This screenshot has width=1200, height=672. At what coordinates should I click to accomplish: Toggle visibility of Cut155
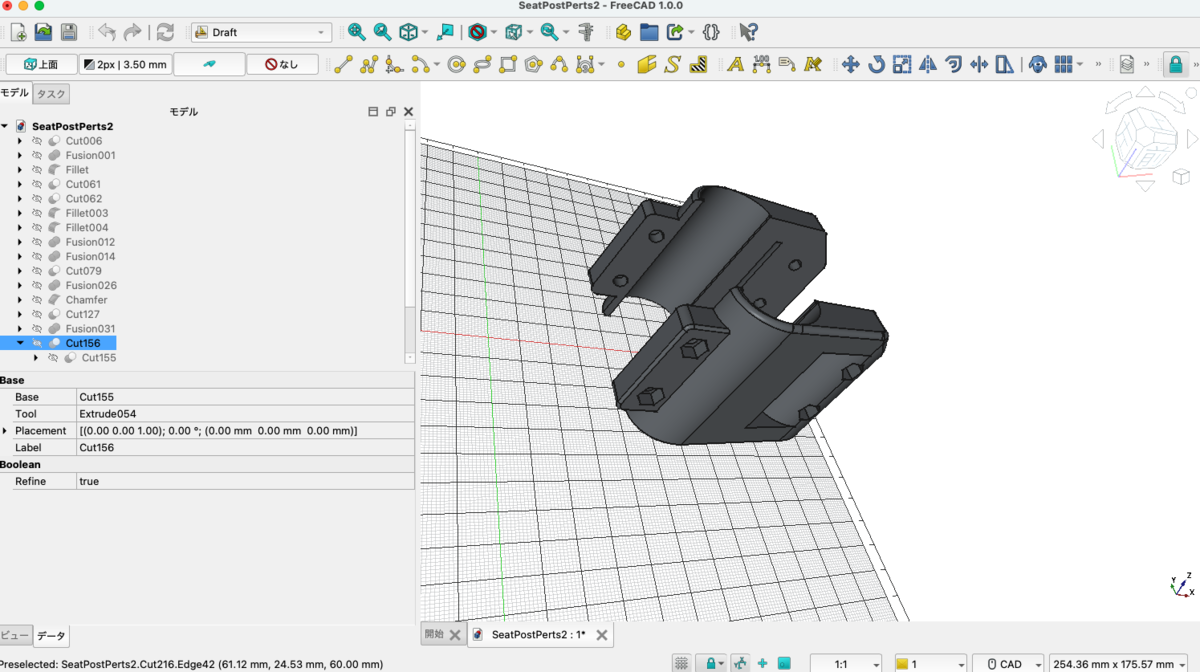pyautogui.click(x=53, y=358)
